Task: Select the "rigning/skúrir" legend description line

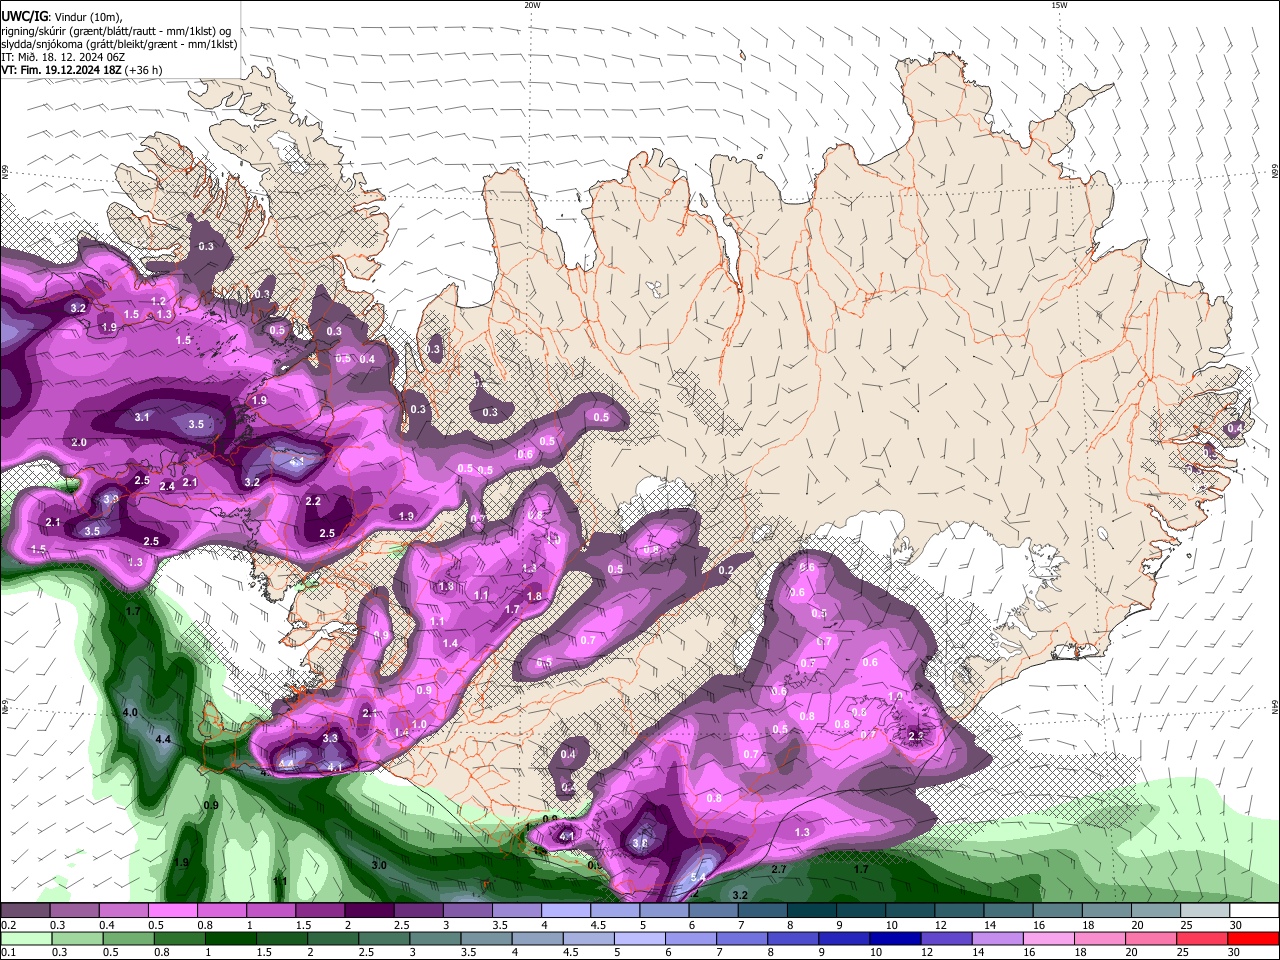Action: [x=116, y=30]
